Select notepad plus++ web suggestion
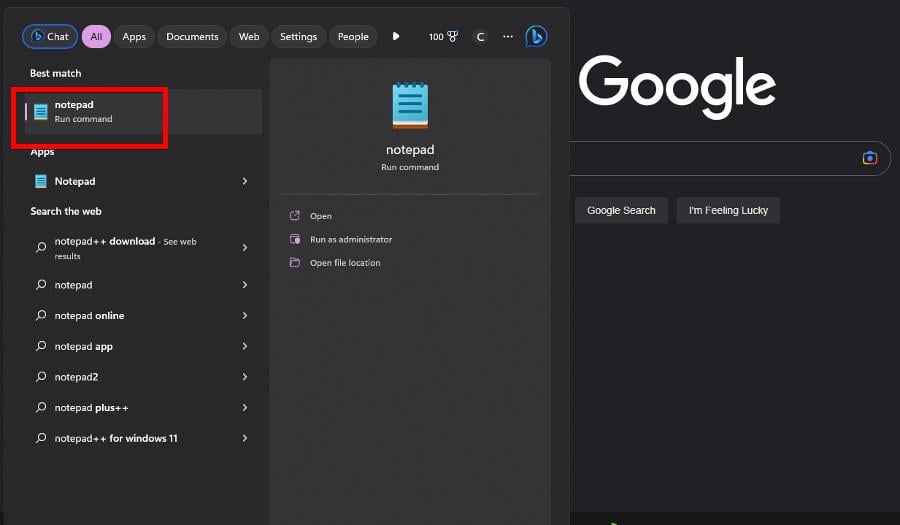Viewport: 900px width, 525px height. coord(143,408)
